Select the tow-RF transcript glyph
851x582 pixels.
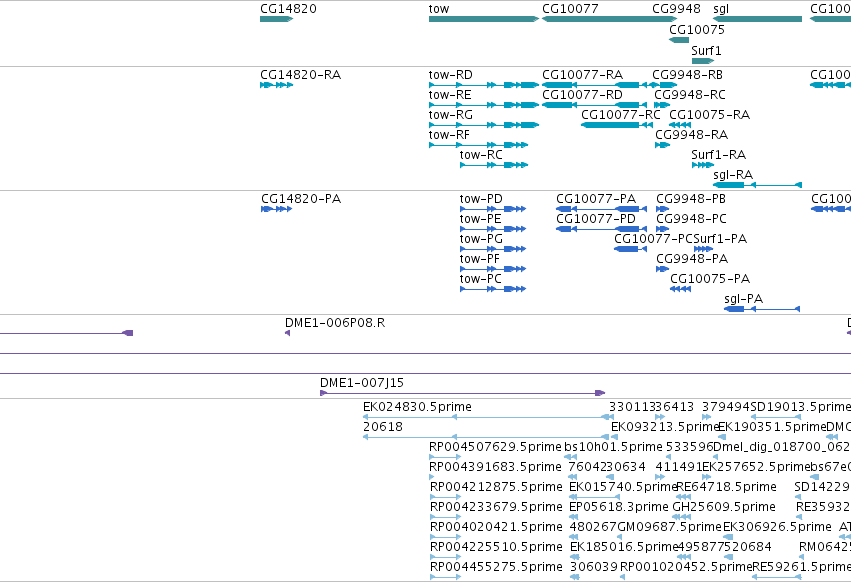[x=478, y=145]
